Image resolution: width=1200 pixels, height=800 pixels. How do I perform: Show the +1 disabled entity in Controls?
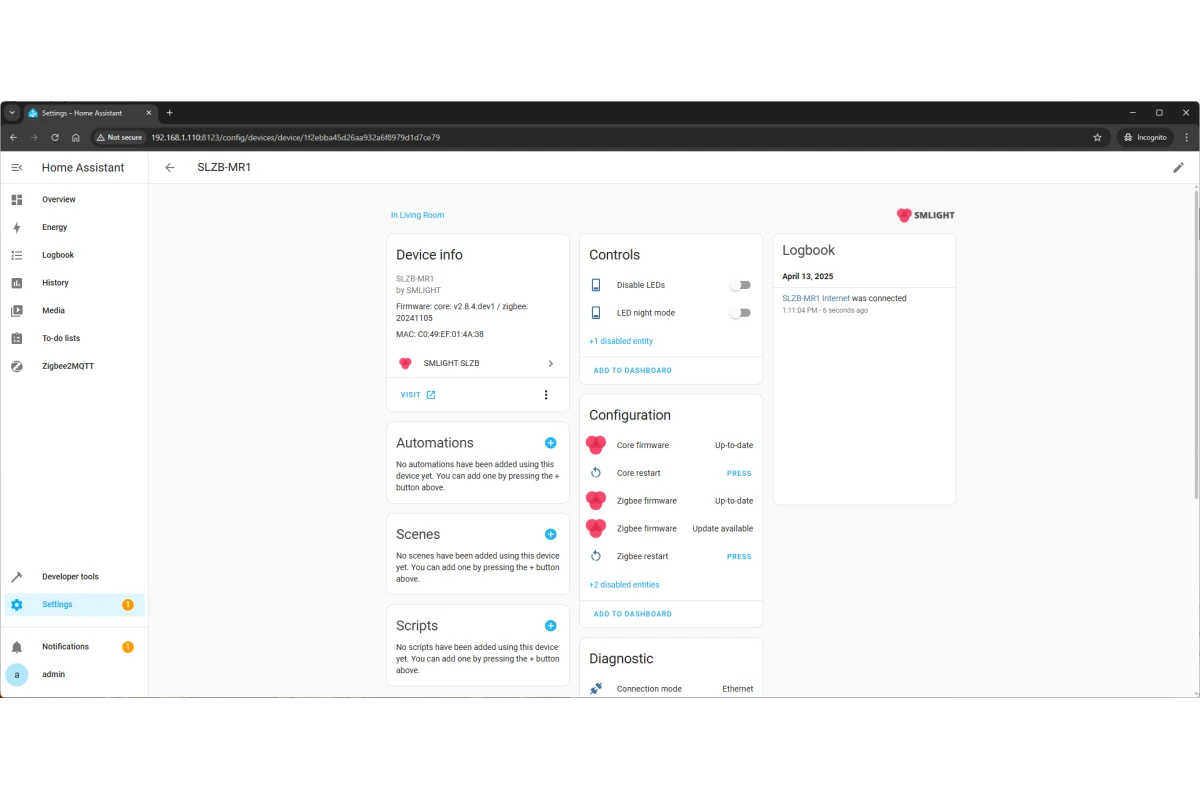click(x=621, y=341)
